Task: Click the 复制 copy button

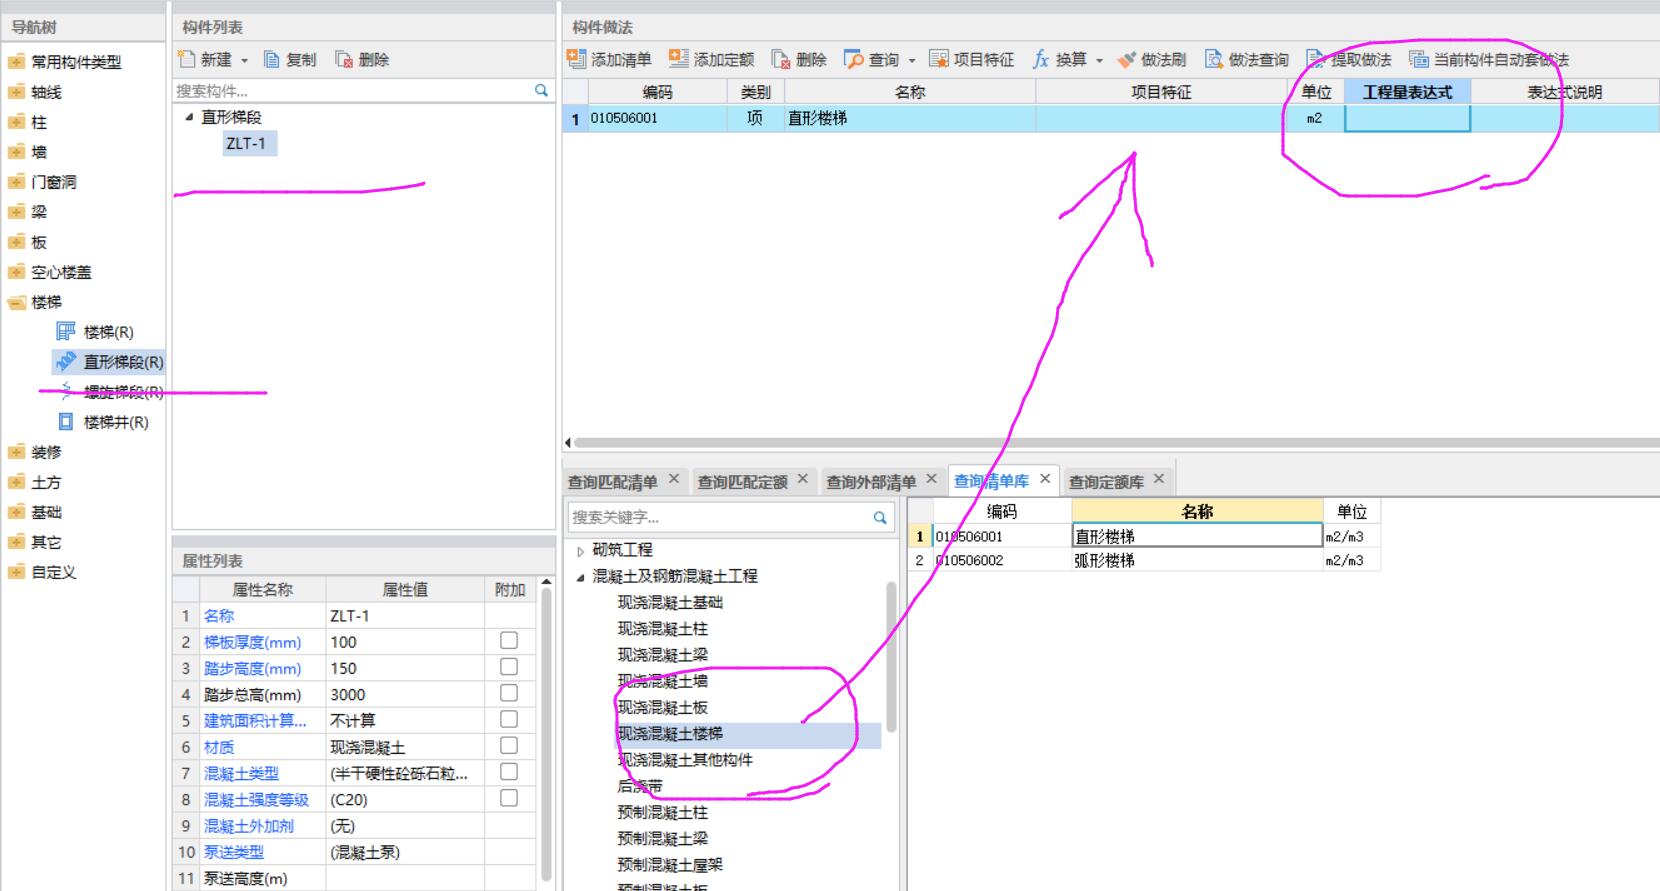Action: pos(290,60)
